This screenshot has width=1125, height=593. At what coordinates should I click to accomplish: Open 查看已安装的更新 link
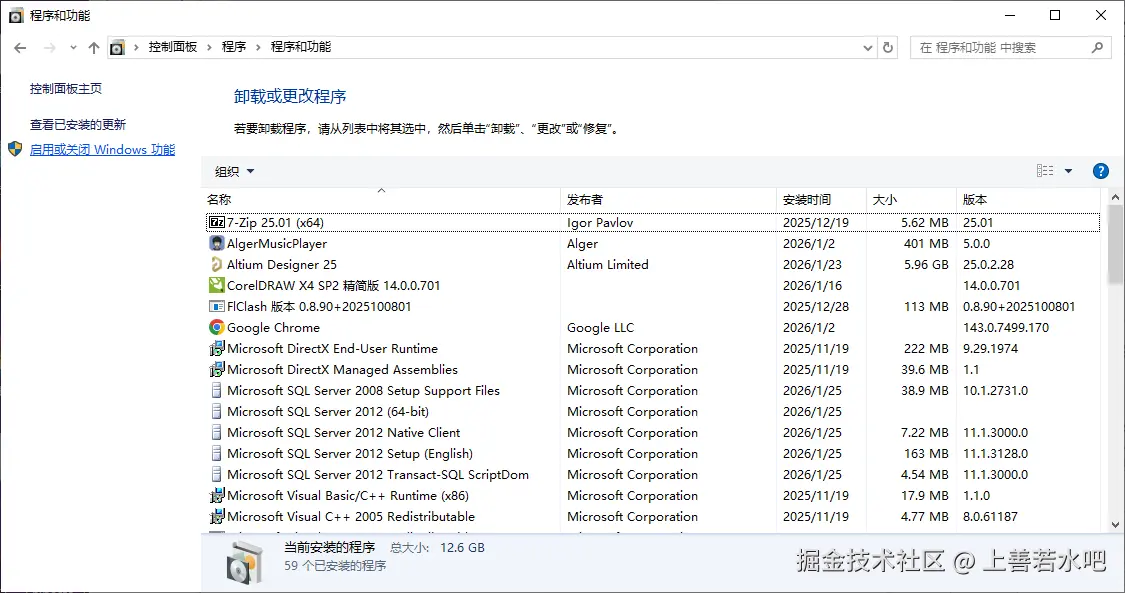coord(77,125)
